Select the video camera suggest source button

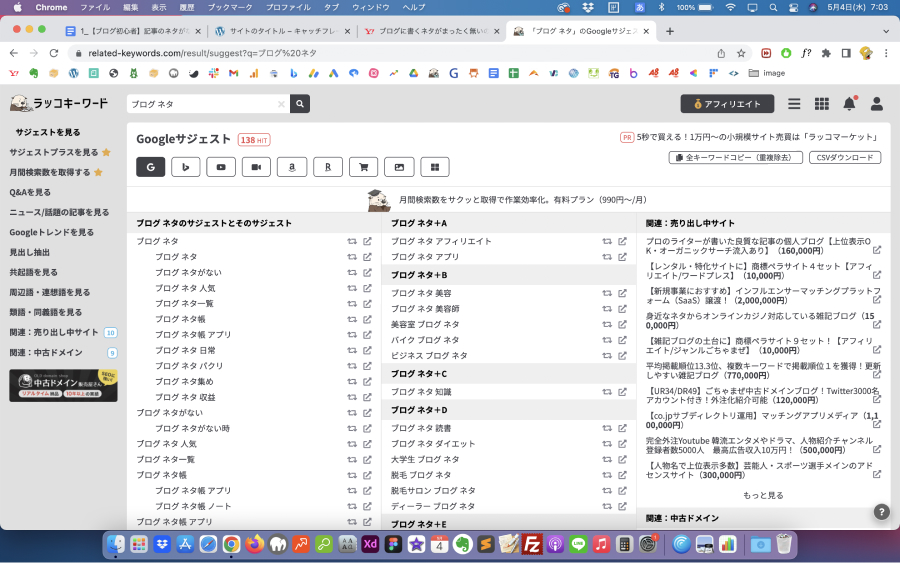[257, 167]
